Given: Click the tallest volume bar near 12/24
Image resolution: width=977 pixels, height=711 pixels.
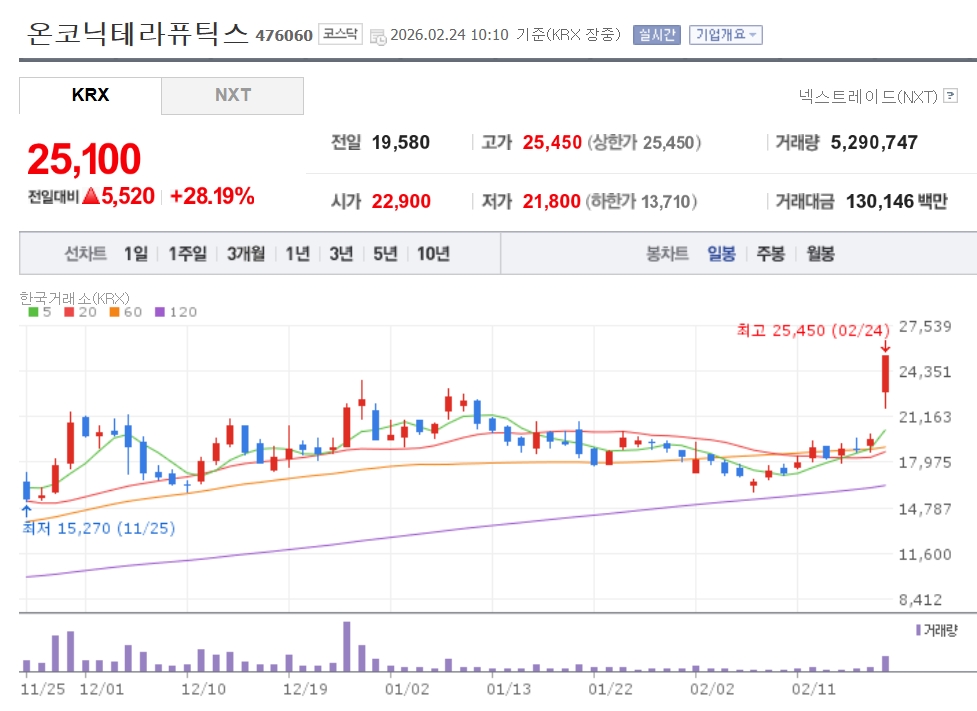Looking at the screenshot, I should pos(346,646).
